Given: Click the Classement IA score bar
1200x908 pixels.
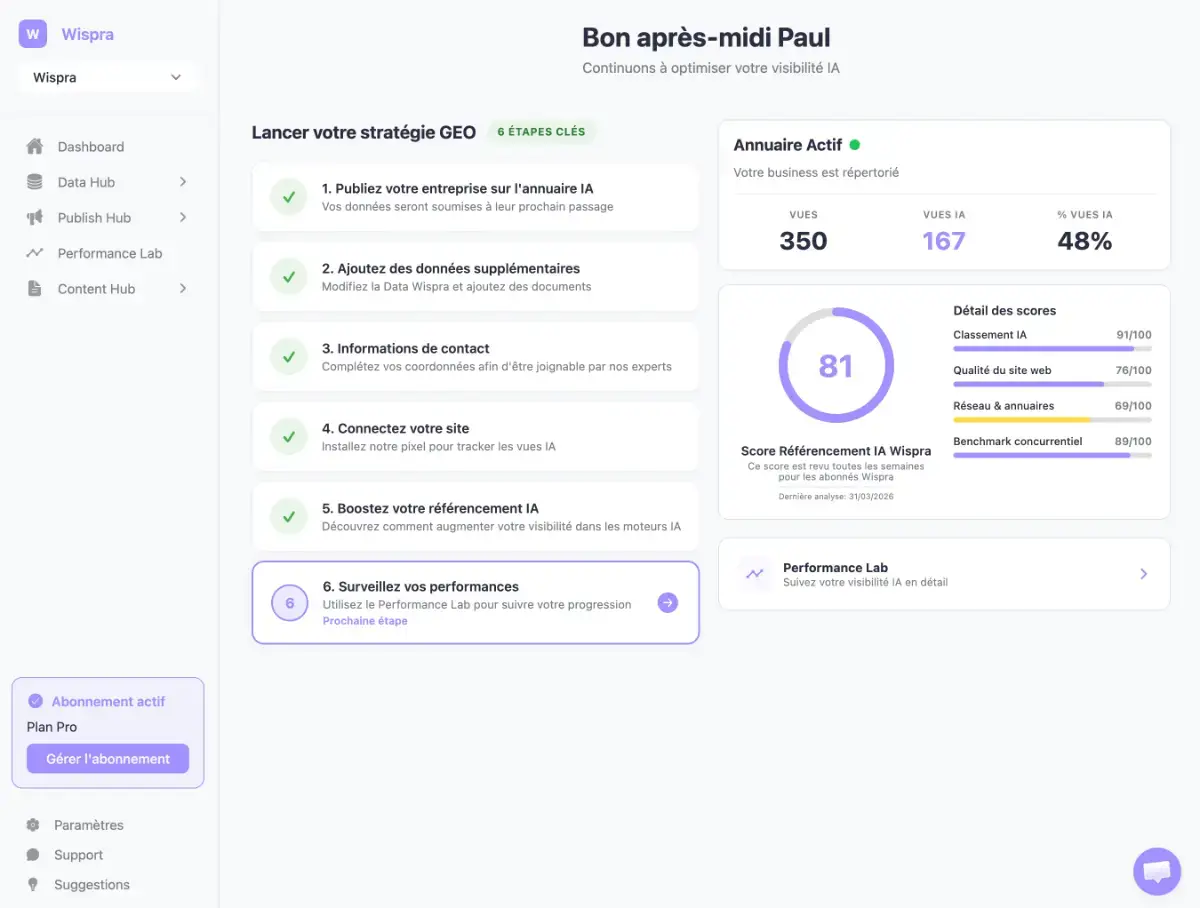Looking at the screenshot, I should click(1052, 349).
